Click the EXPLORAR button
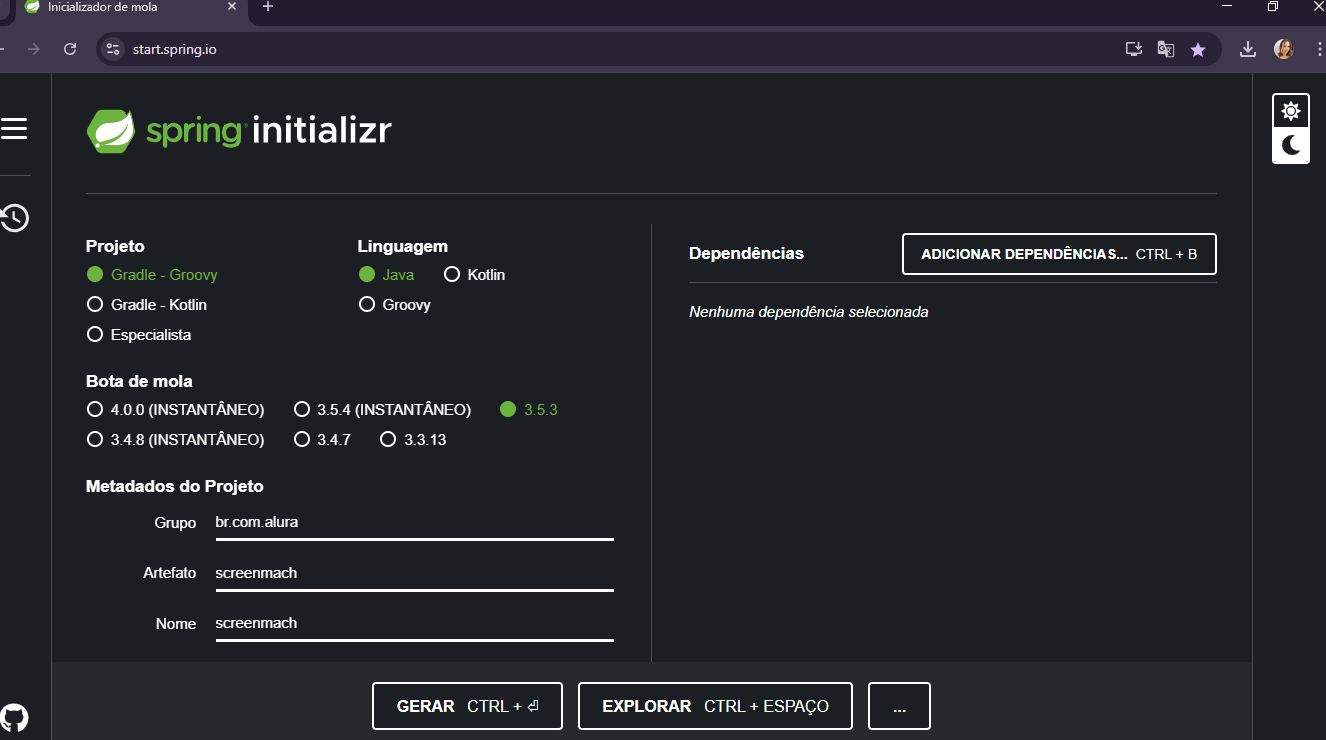 tap(715, 706)
